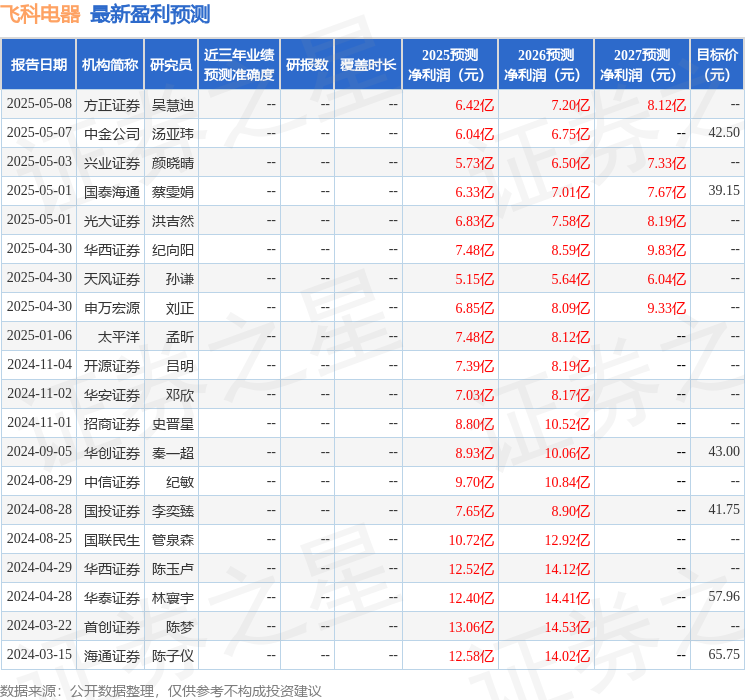This screenshot has width=745, height=700.
Task: Select the 2024-11-01 招商证券 row date
Action: 39,422
